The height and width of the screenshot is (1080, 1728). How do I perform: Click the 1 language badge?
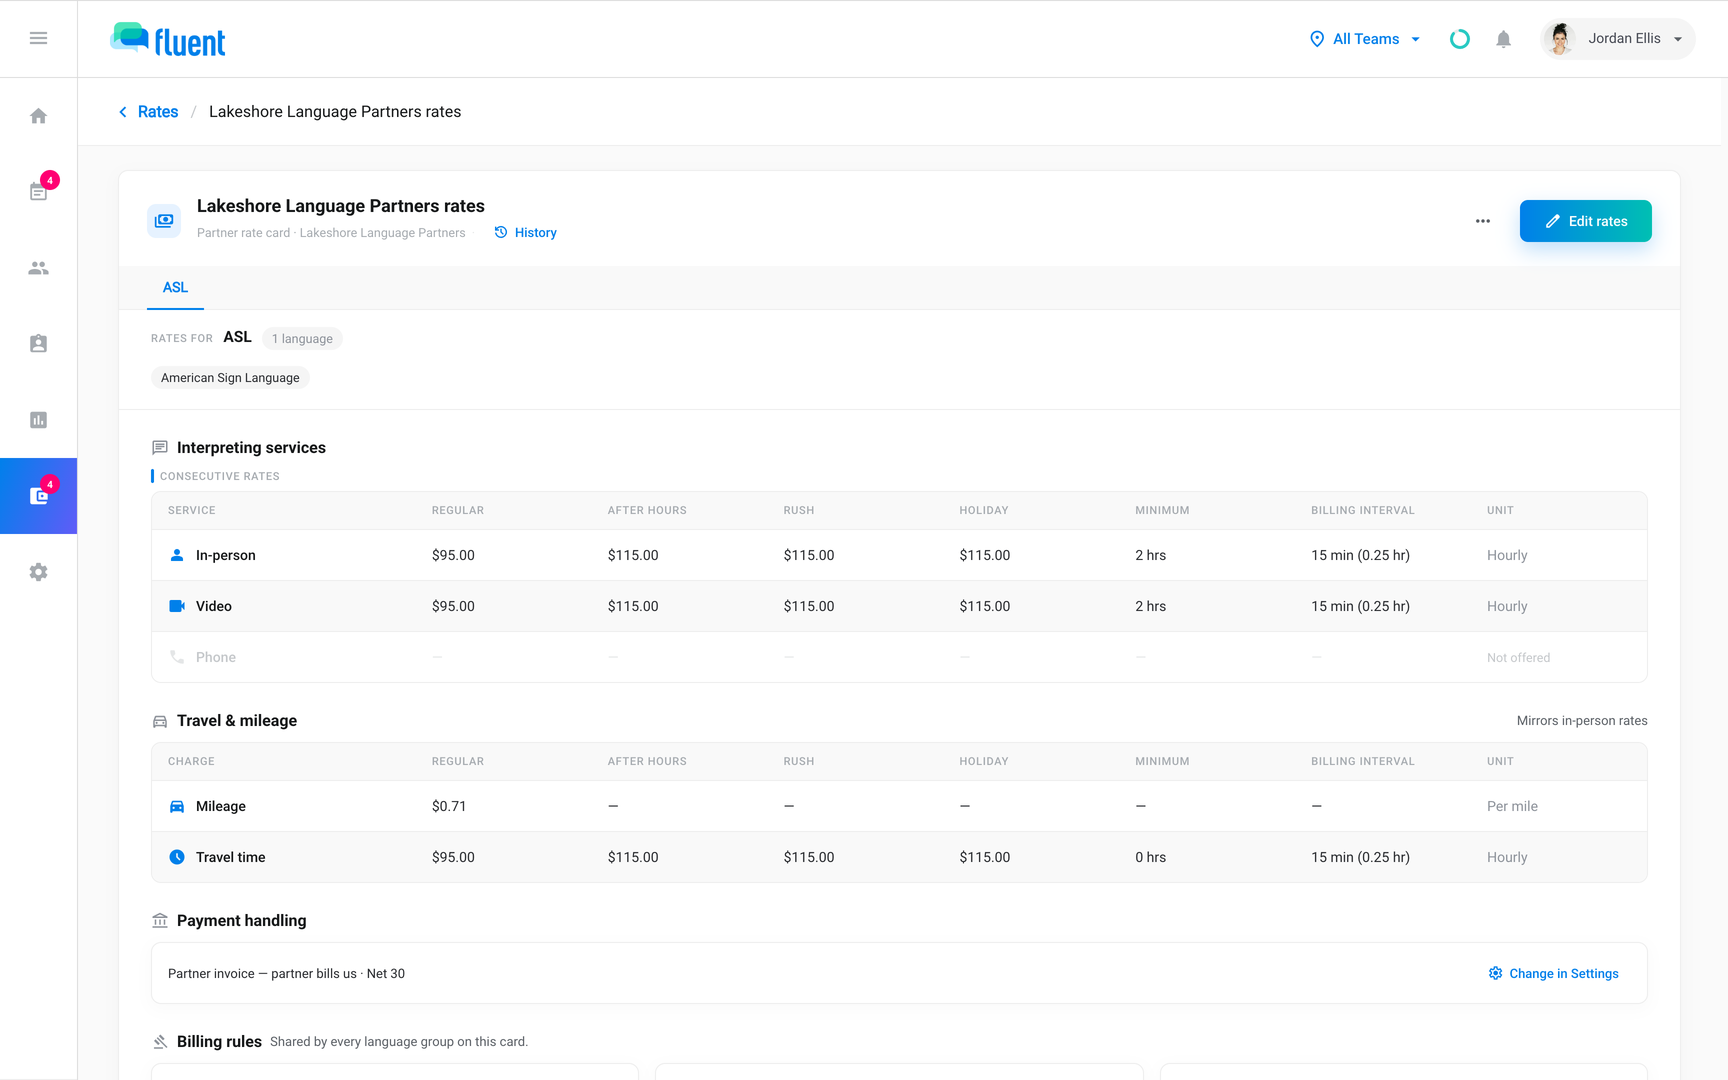(302, 339)
